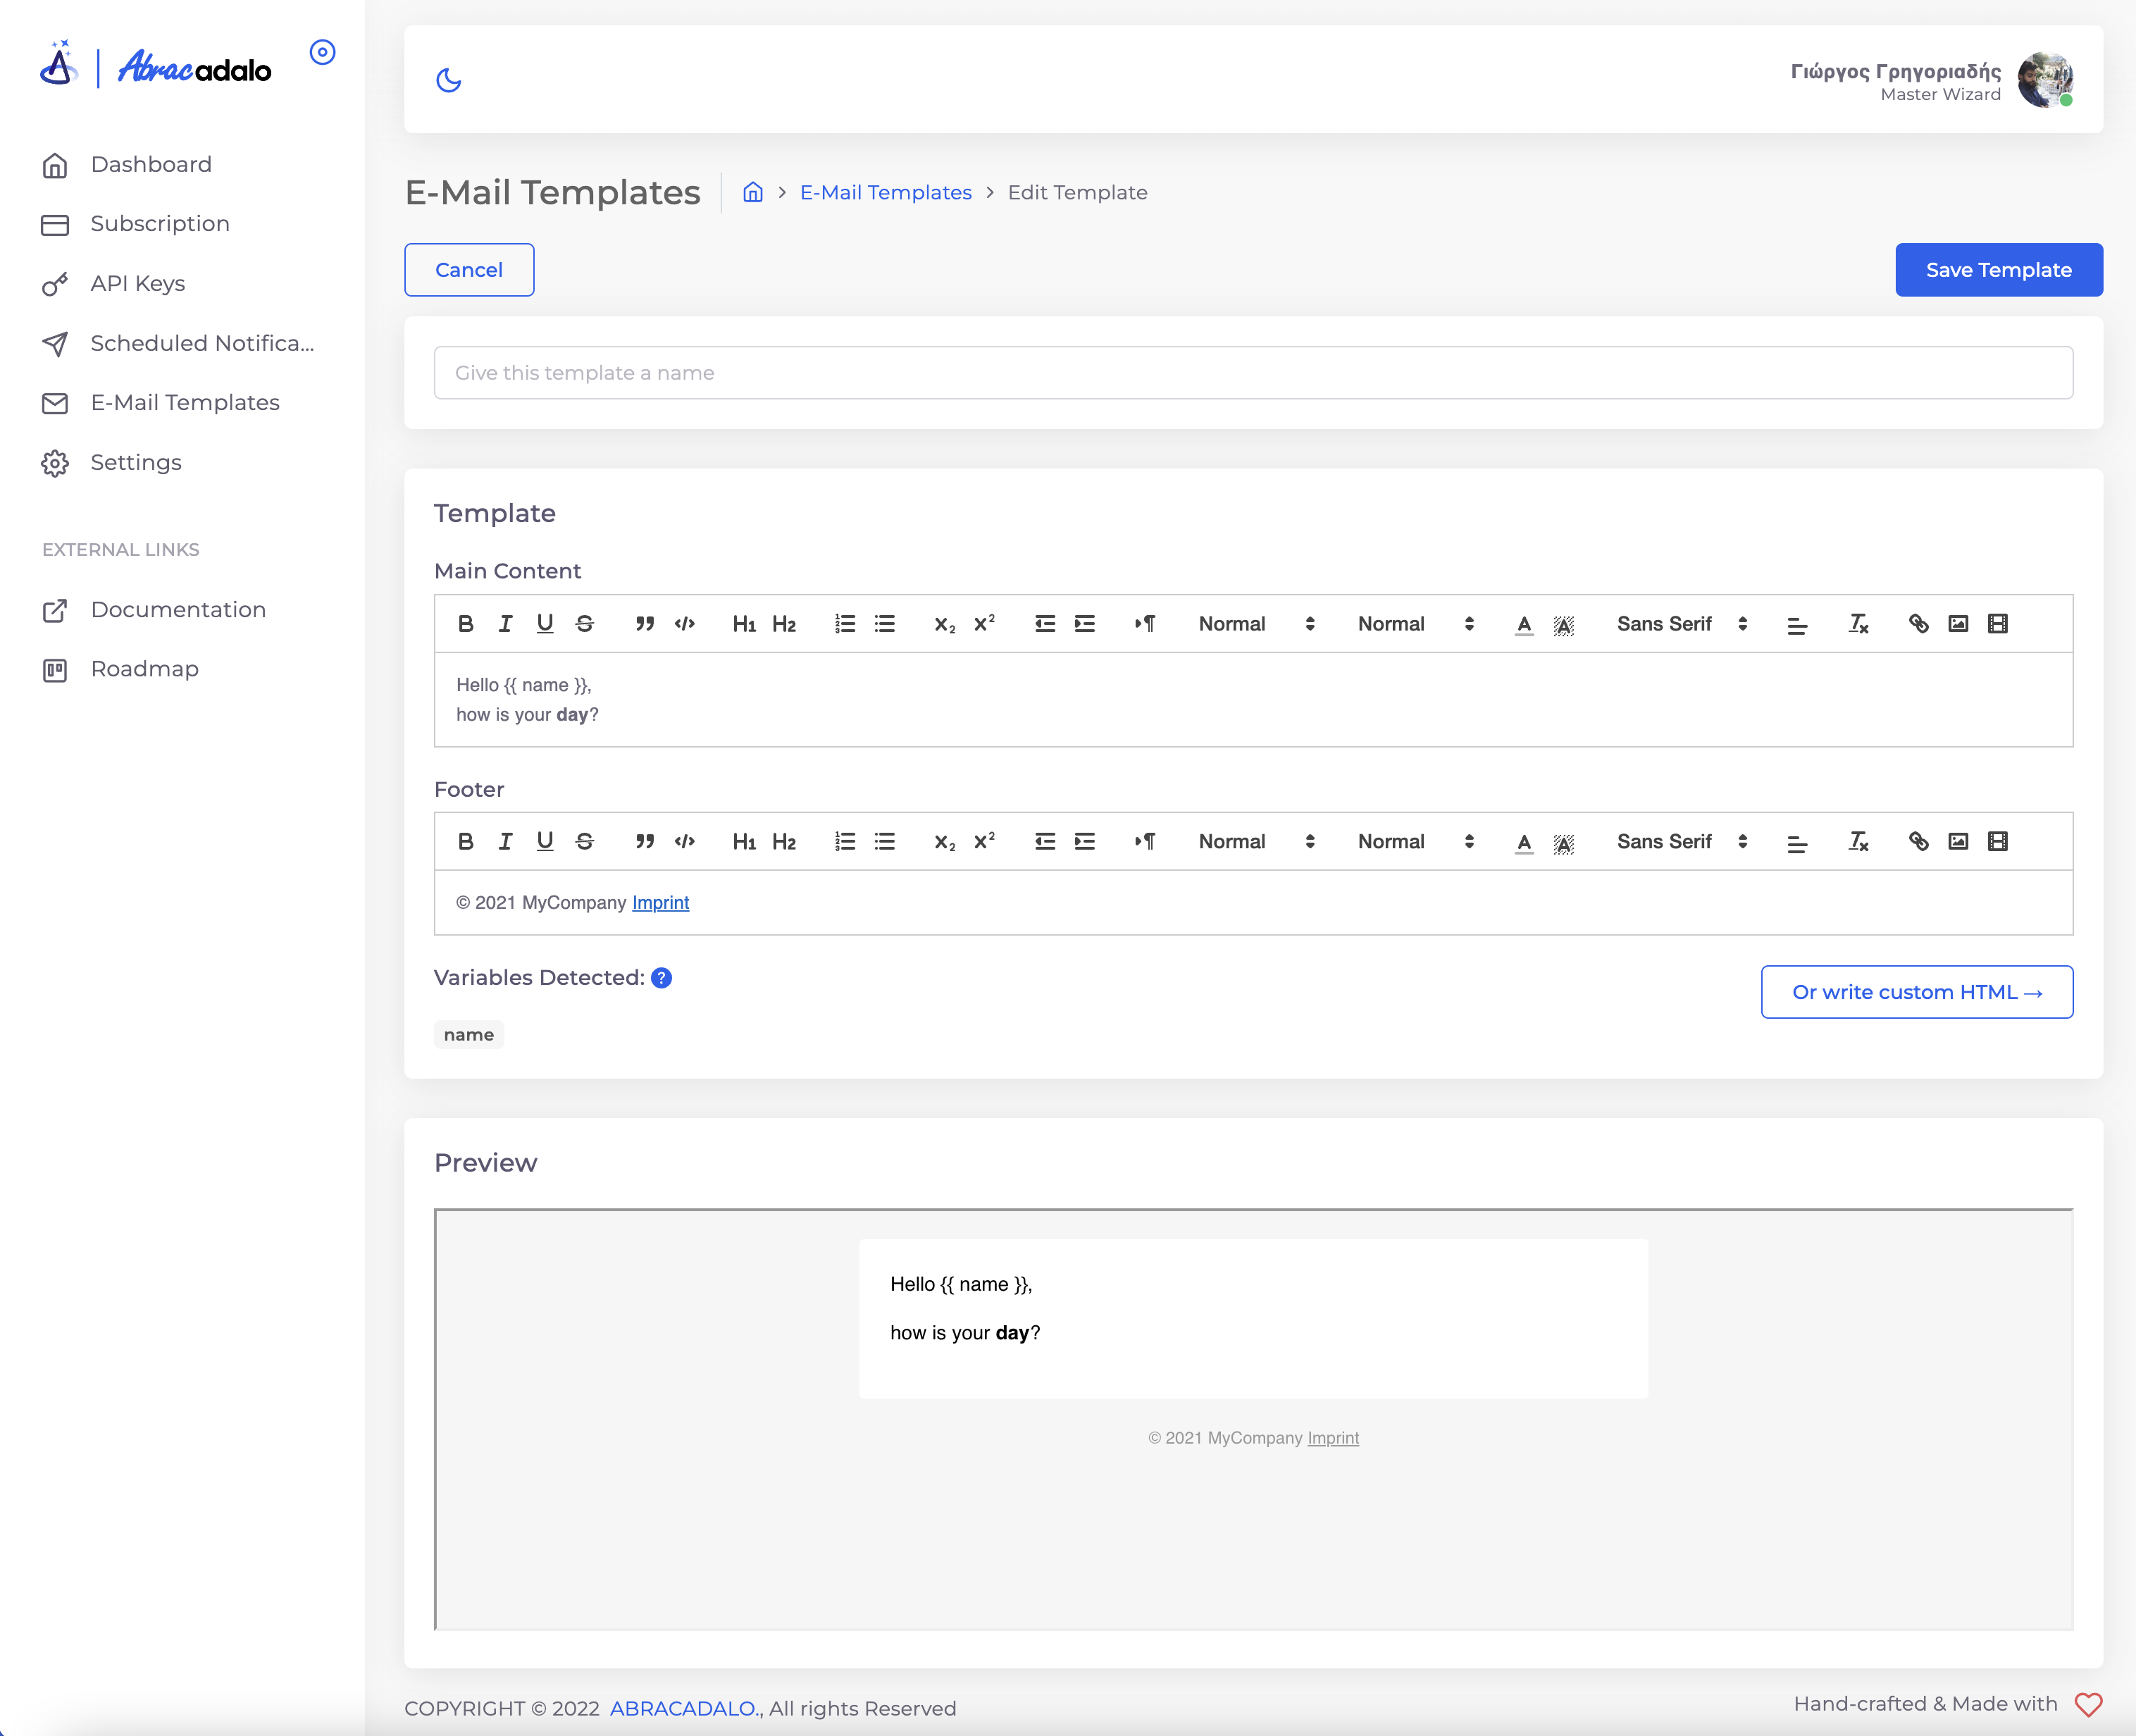2136x1736 pixels.
Task: Click the Variables Detected help icon
Action: click(x=661, y=978)
